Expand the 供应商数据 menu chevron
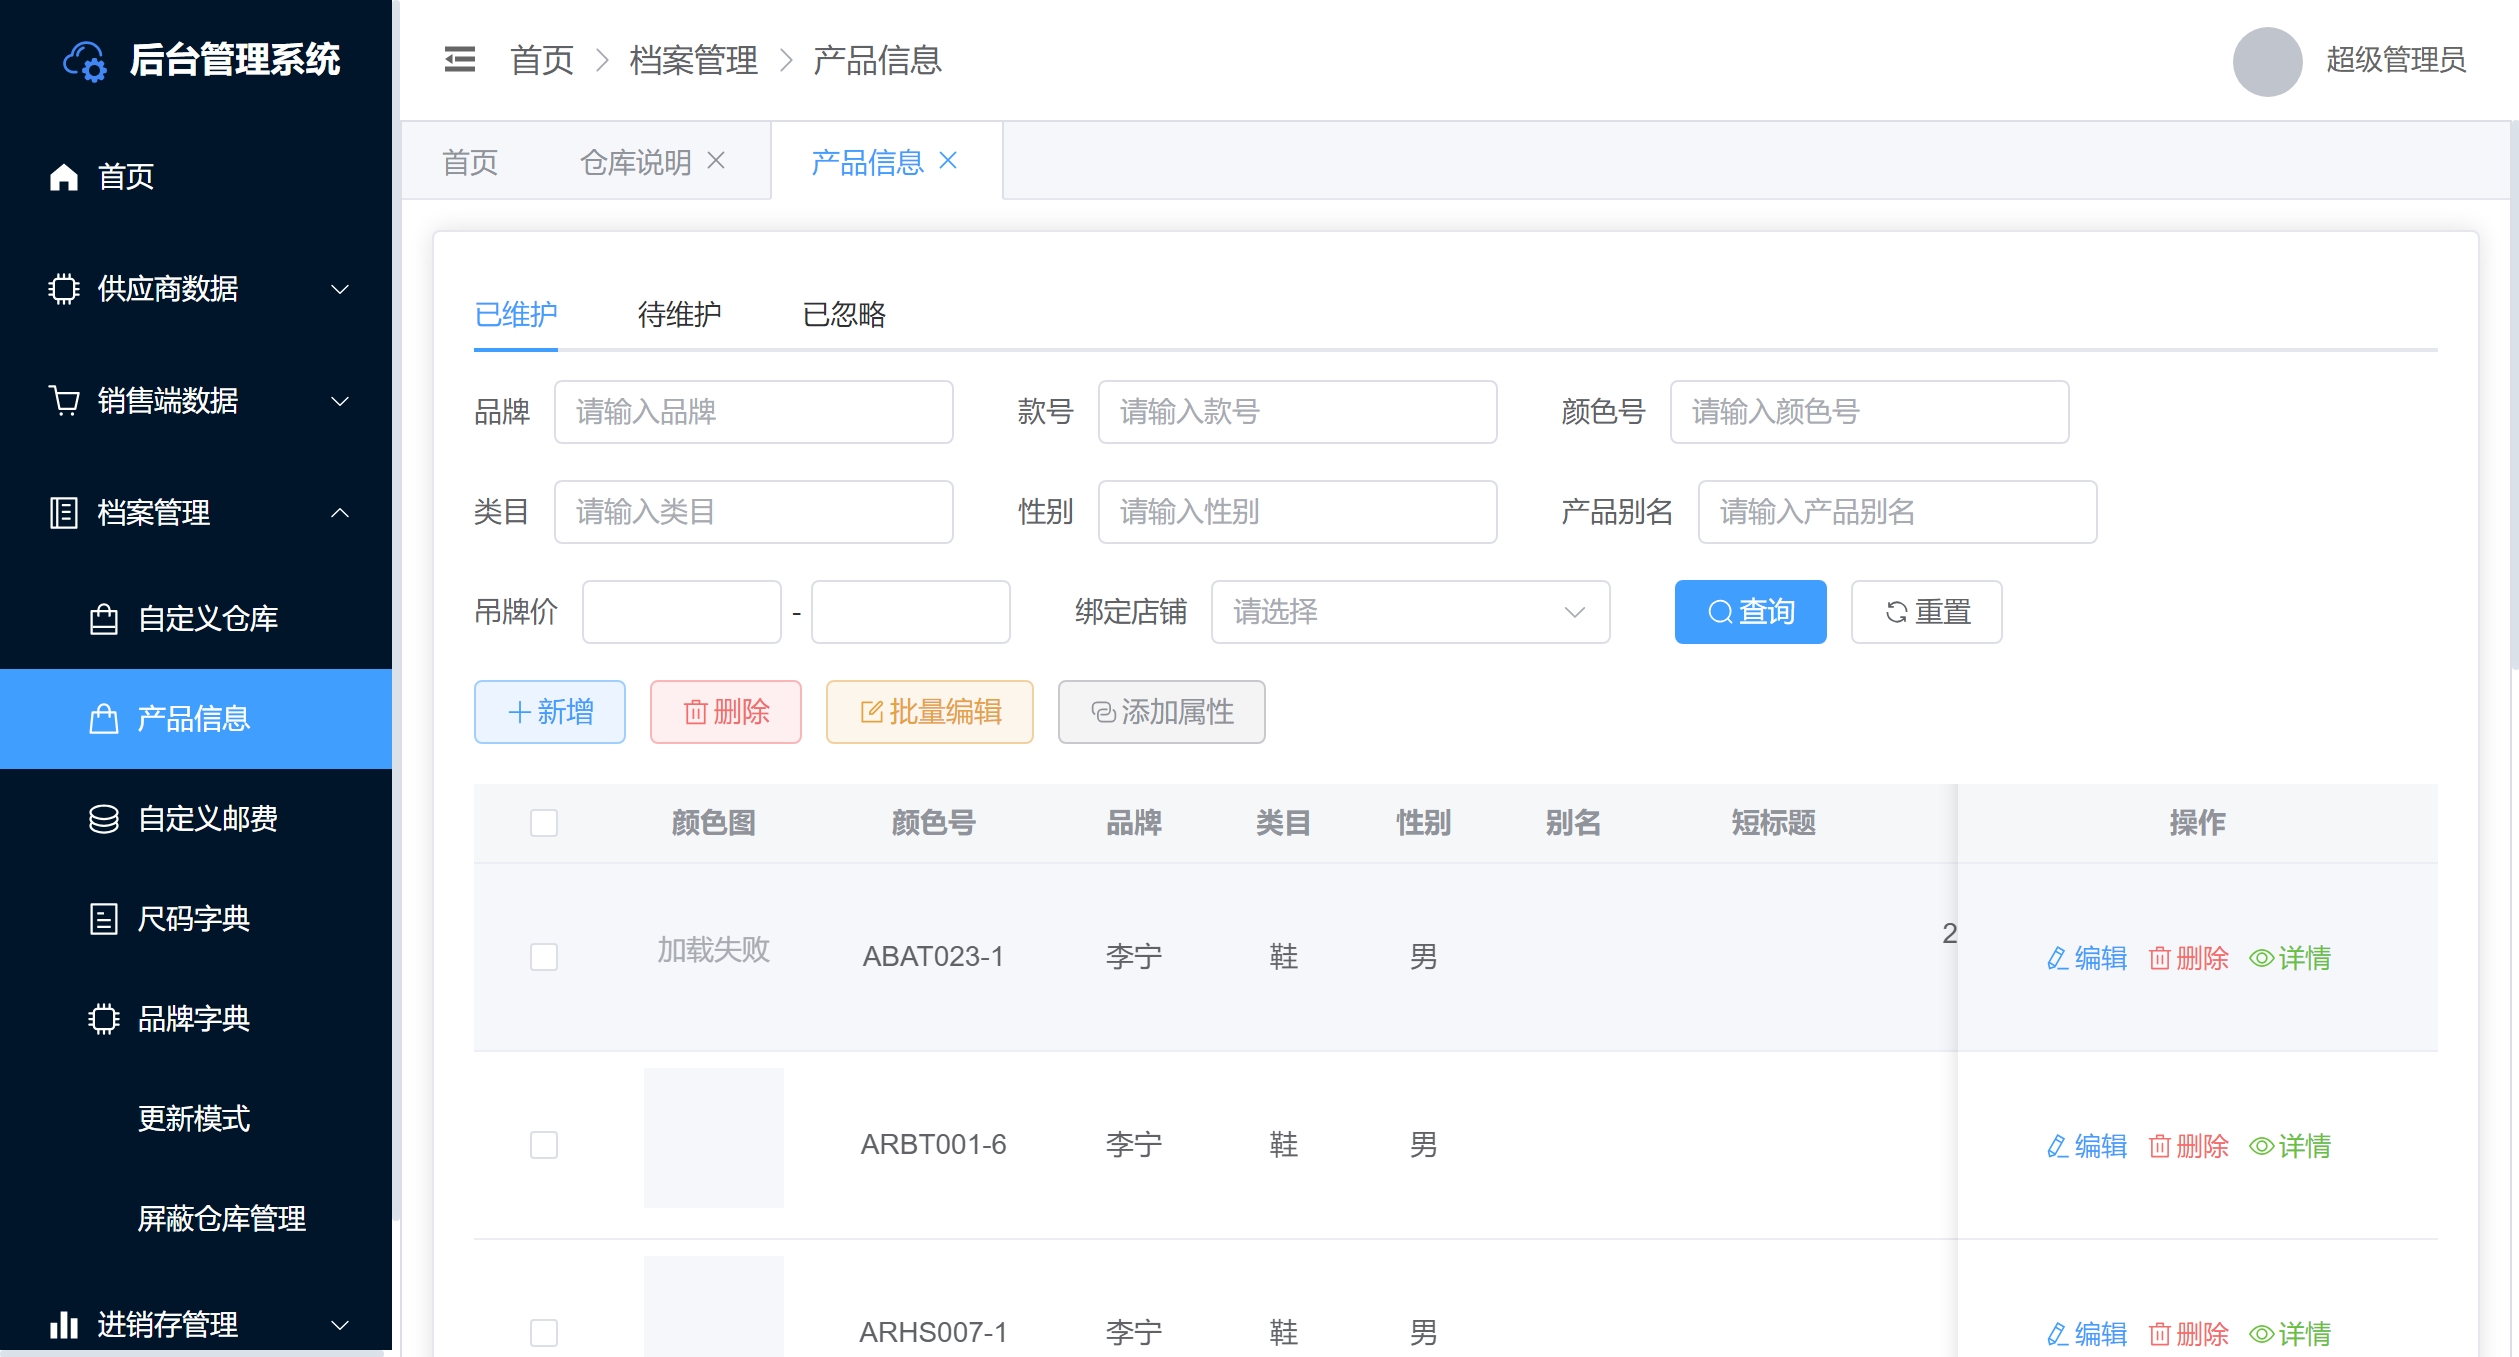This screenshot has height=1357, width=2519. pos(340,289)
